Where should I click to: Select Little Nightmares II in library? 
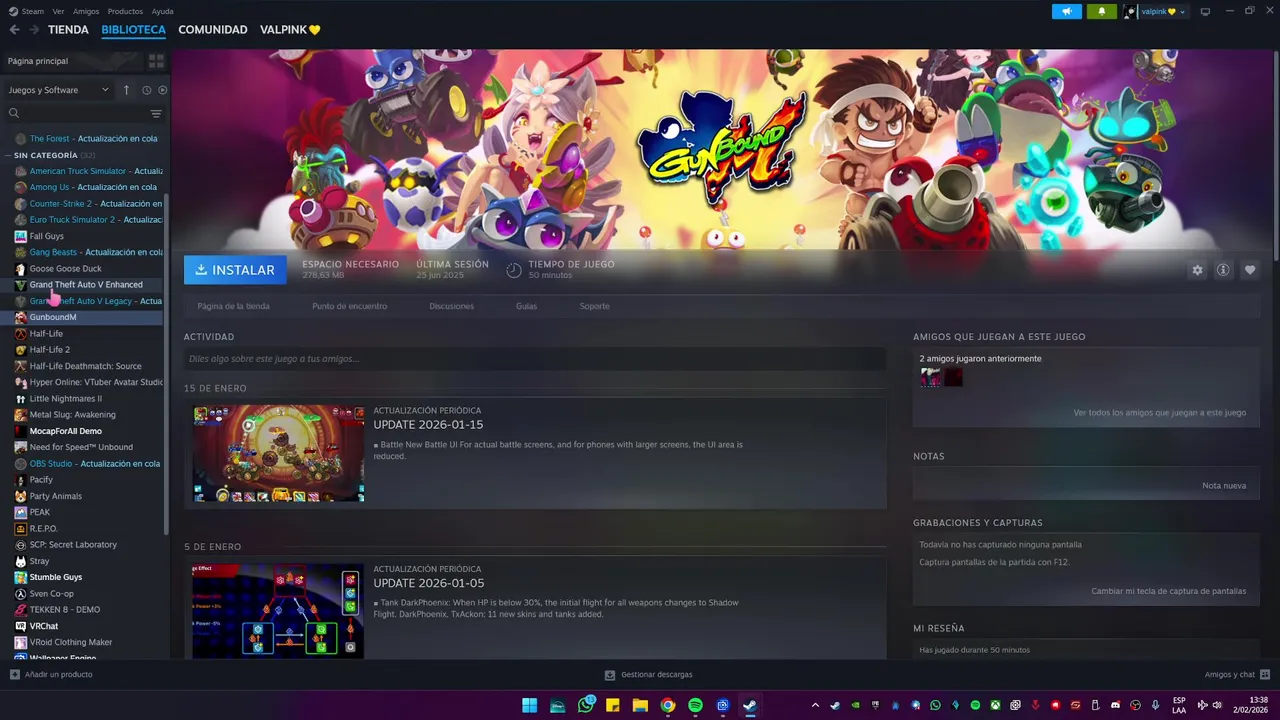(x=65, y=399)
